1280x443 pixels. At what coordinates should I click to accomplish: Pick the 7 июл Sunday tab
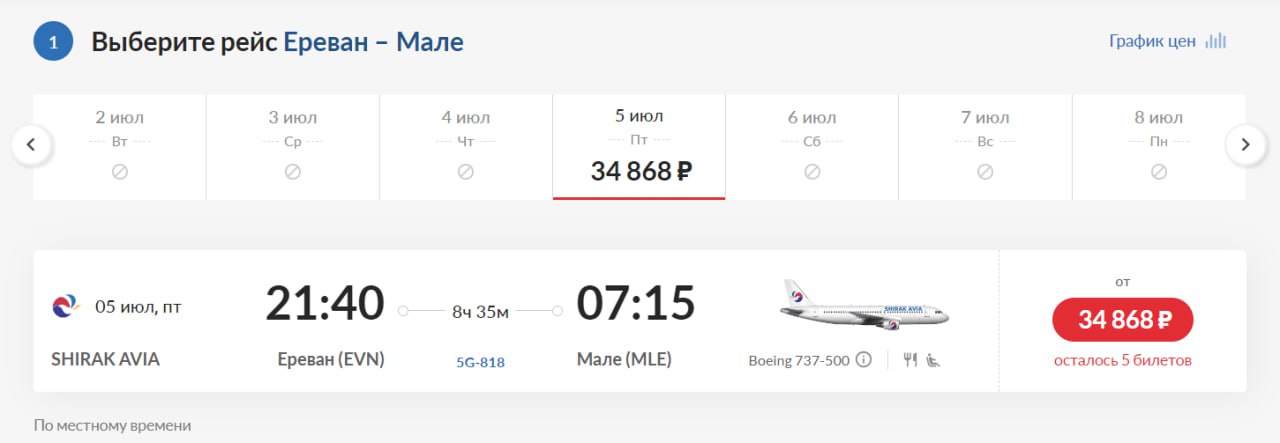[985, 146]
